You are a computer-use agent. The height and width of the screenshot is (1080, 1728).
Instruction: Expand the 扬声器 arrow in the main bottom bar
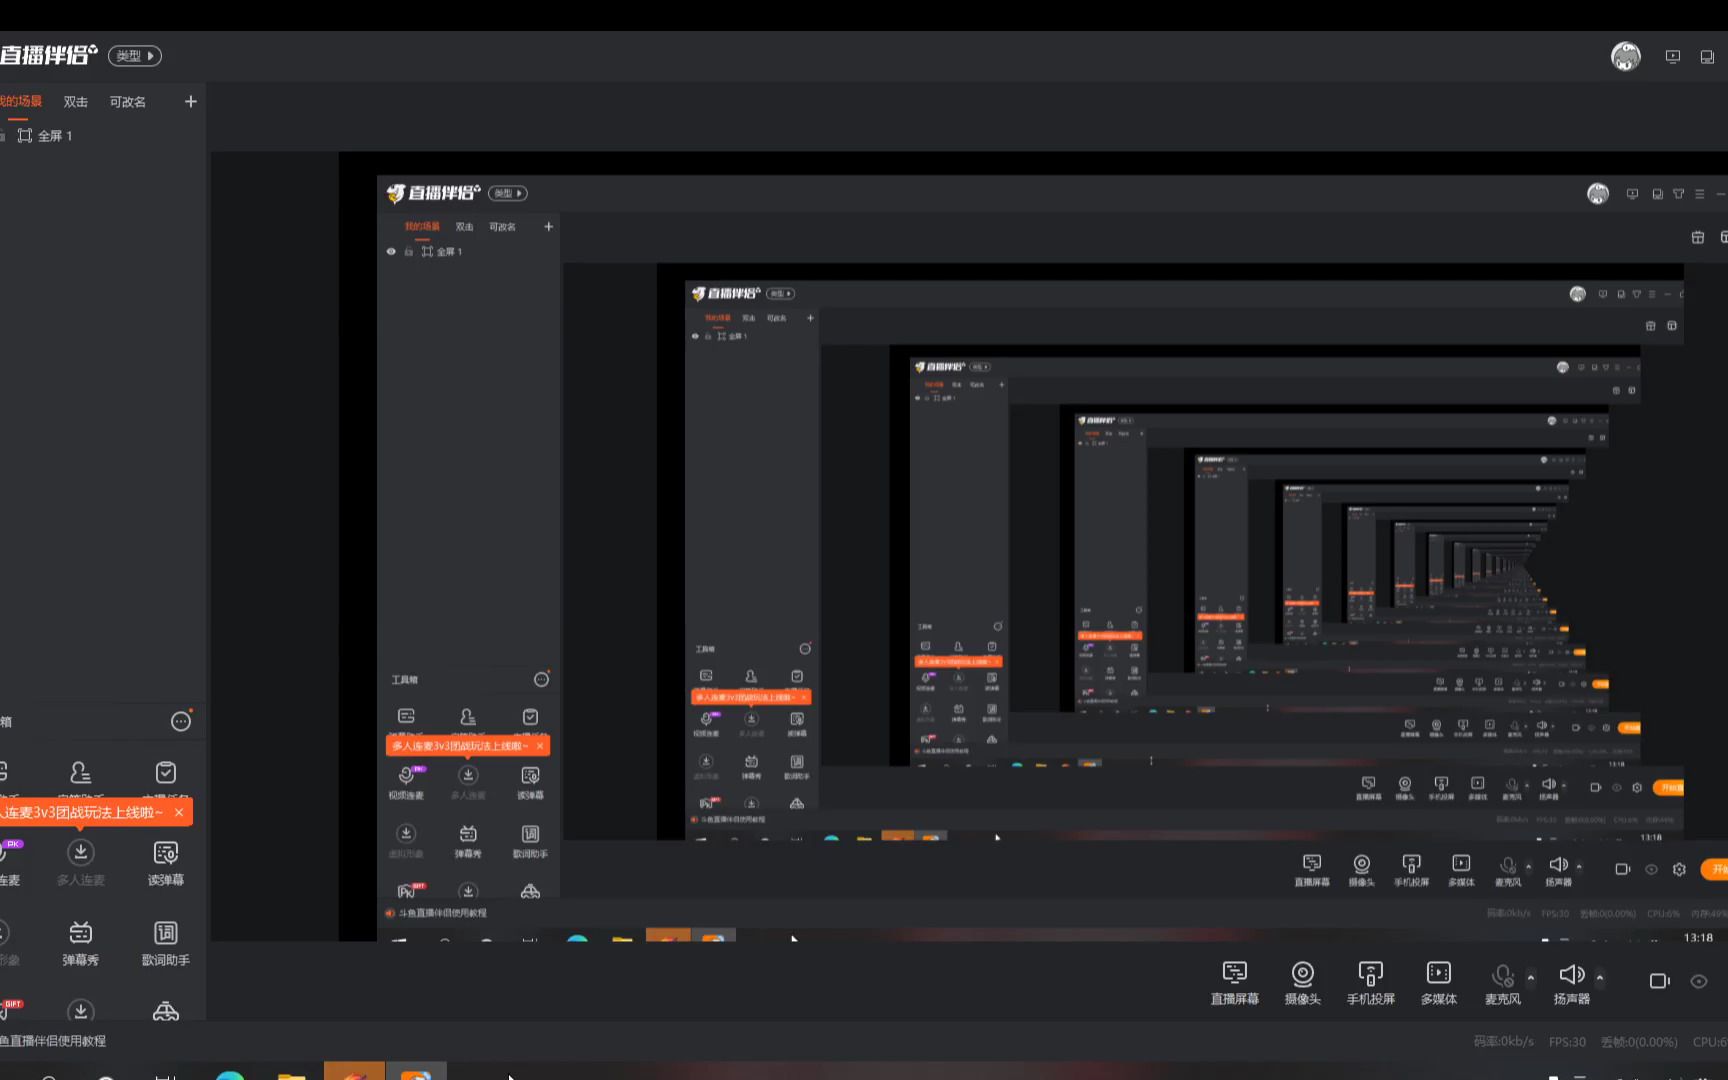1600,977
